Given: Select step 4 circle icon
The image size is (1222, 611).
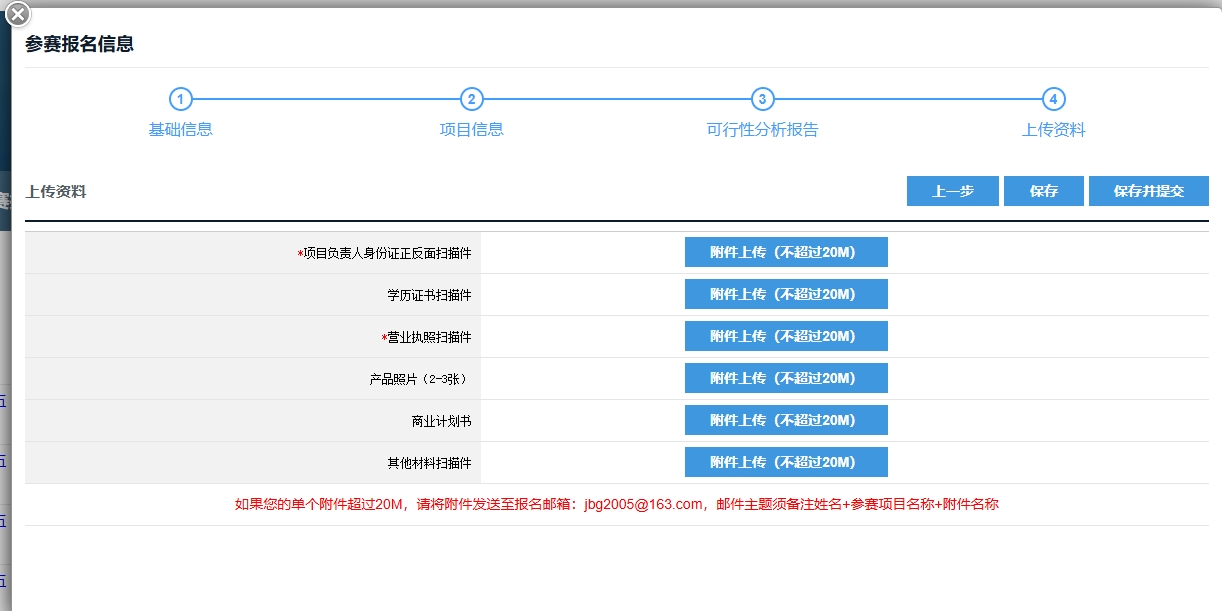Looking at the screenshot, I should click(1053, 99).
